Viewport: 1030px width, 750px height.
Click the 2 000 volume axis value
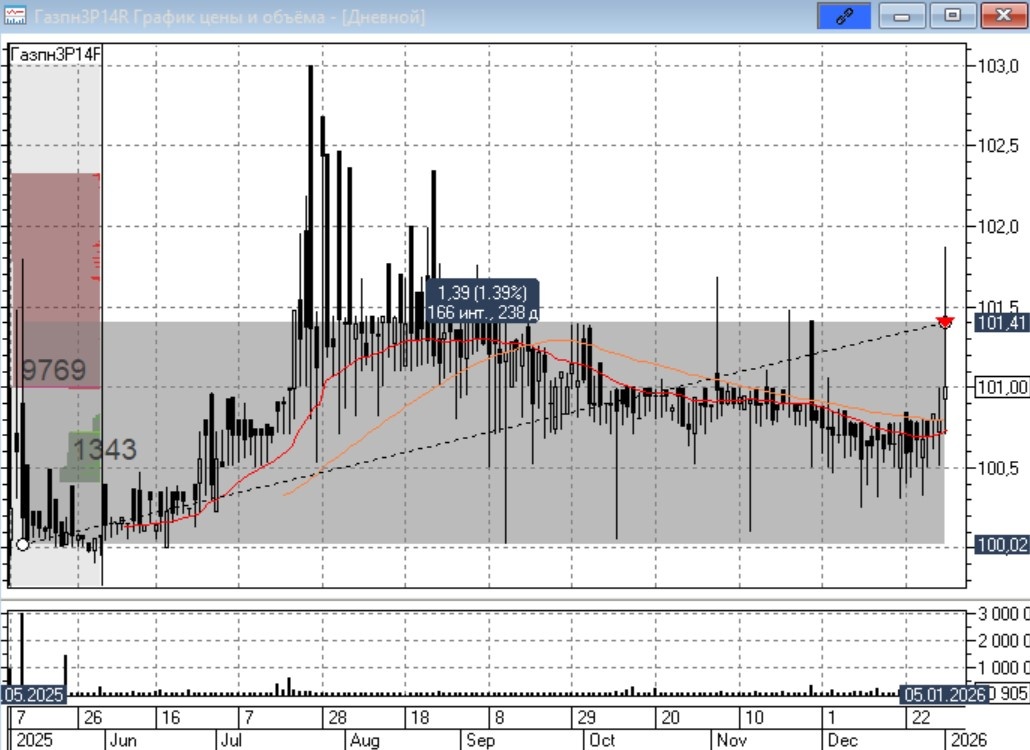pos(1003,641)
